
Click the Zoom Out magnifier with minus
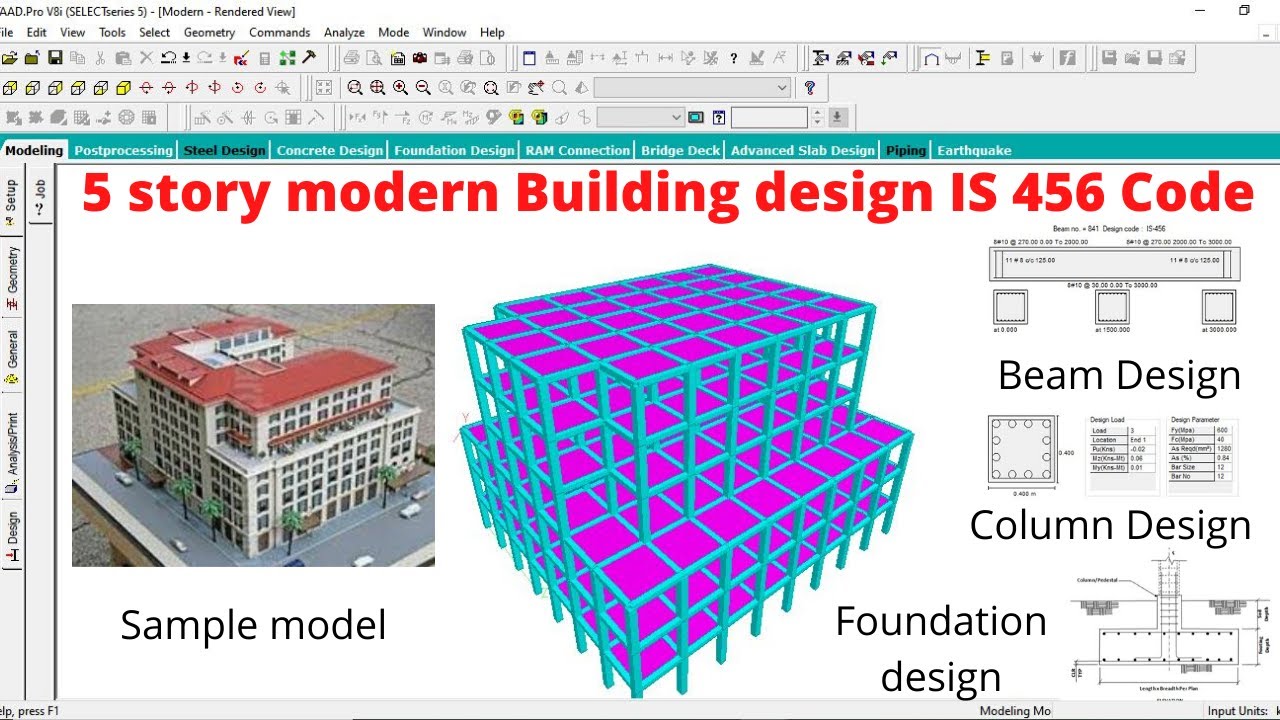(423, 88)
